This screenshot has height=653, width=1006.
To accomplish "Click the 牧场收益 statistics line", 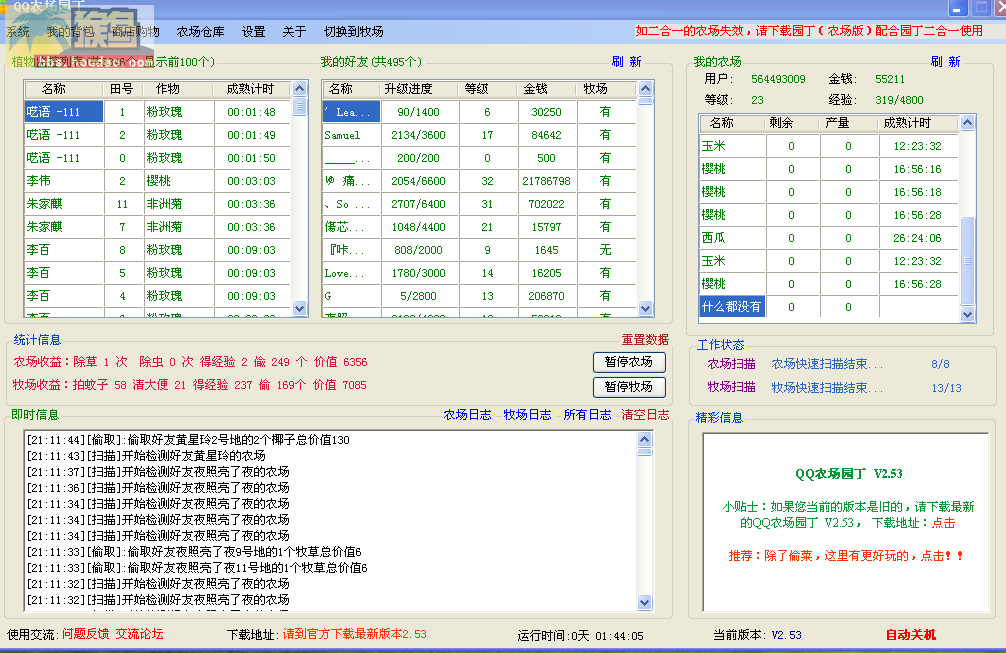I will 189,385.
